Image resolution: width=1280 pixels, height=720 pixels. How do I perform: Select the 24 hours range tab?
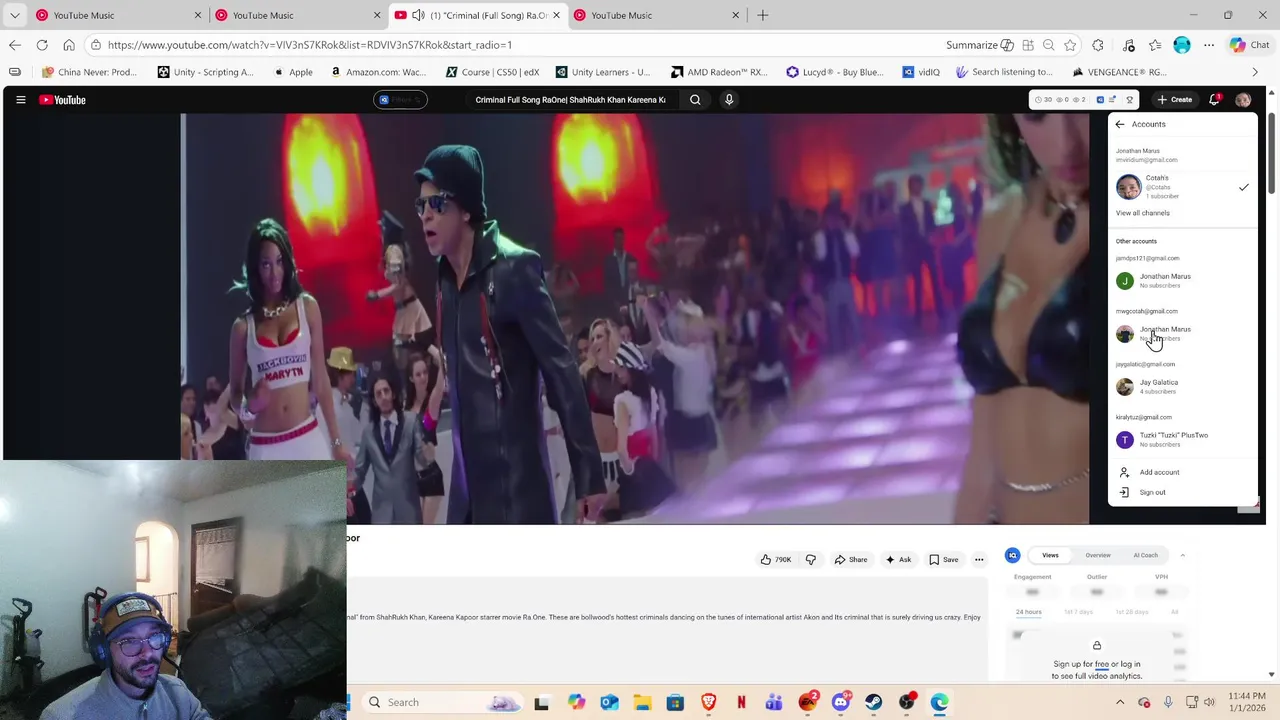1028,612
